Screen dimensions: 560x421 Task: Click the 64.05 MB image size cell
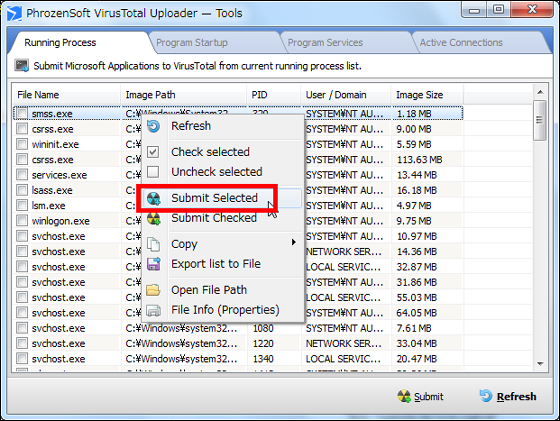coord(416,313)
